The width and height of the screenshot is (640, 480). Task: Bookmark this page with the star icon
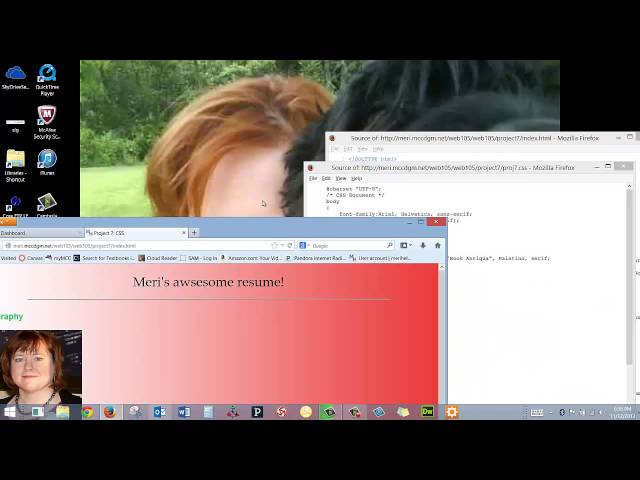(274, 245)
